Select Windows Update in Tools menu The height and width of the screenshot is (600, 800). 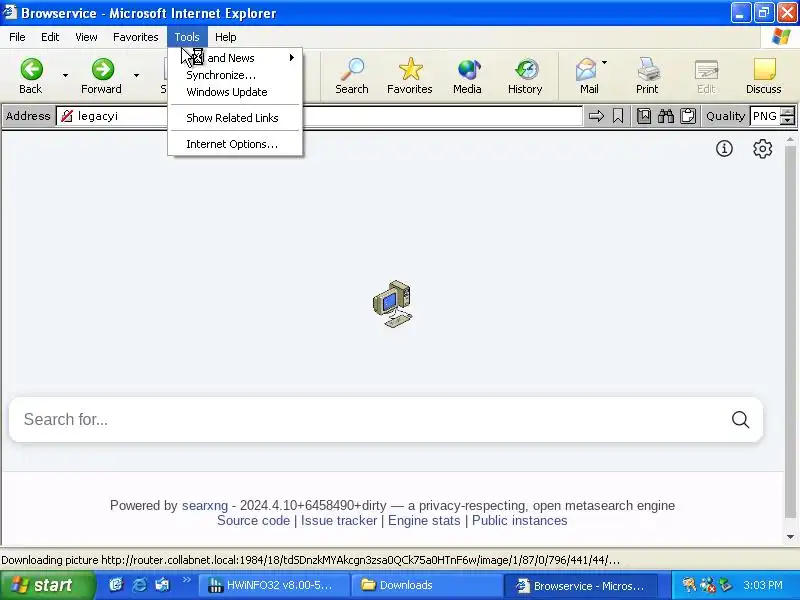235,92
